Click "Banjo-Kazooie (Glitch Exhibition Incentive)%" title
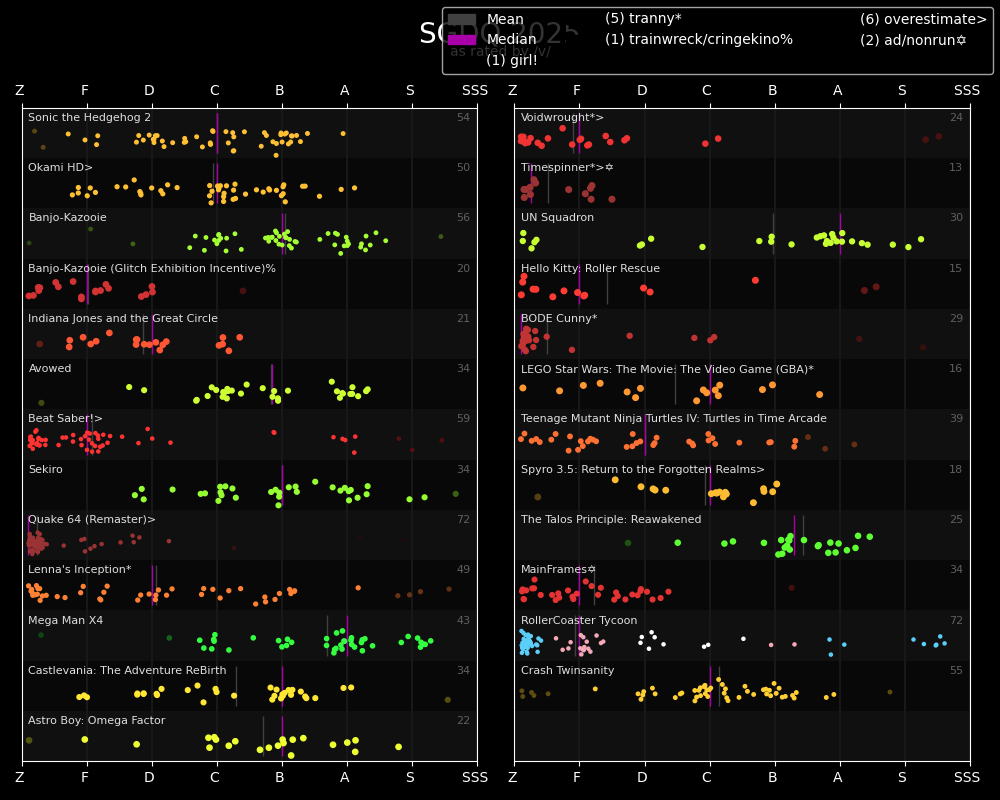Screen dimensions: 1000x800 [152, 269]
